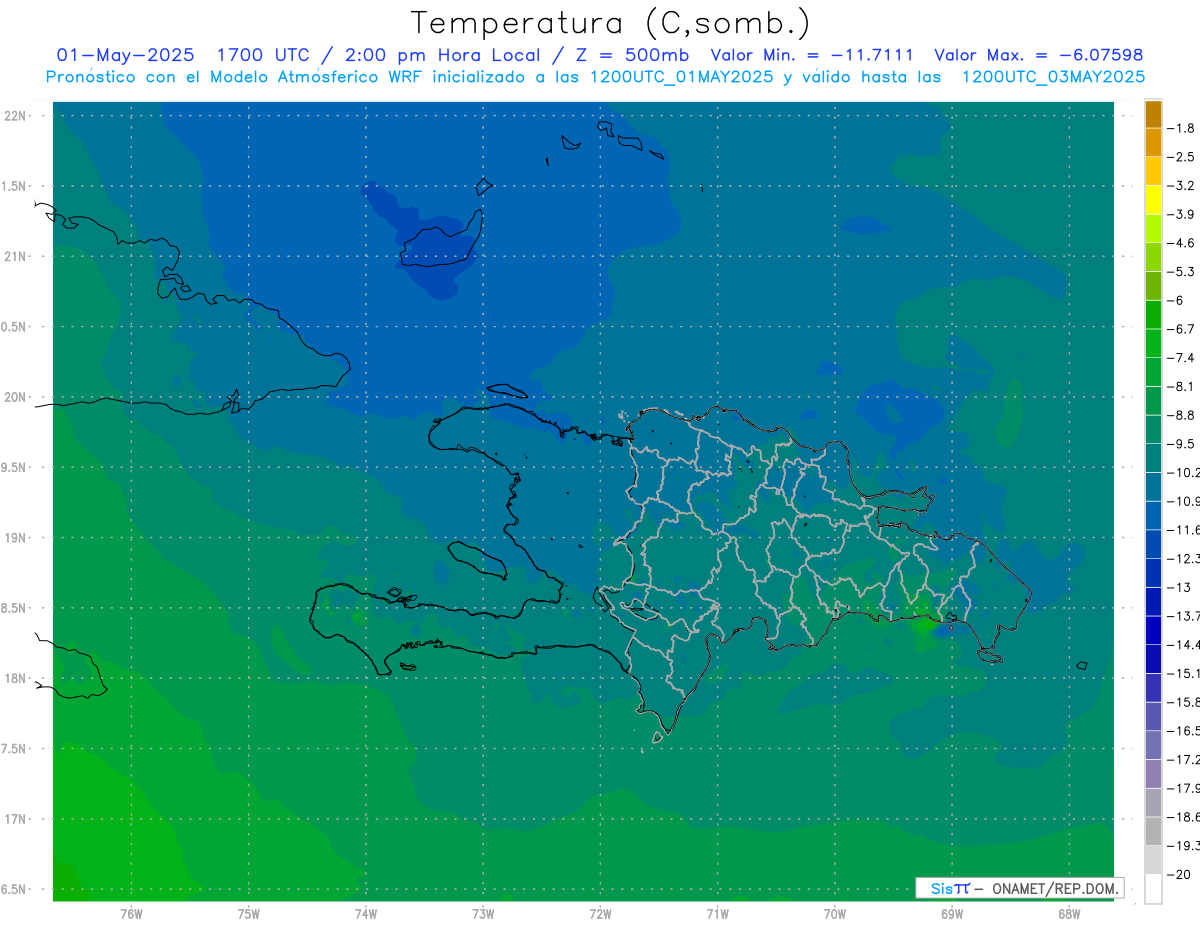The width and height of the screenshot is (1200, 927).
Task: Select the lime-green swatch between -3.9 and -4.6
Action: point(1153,229)
